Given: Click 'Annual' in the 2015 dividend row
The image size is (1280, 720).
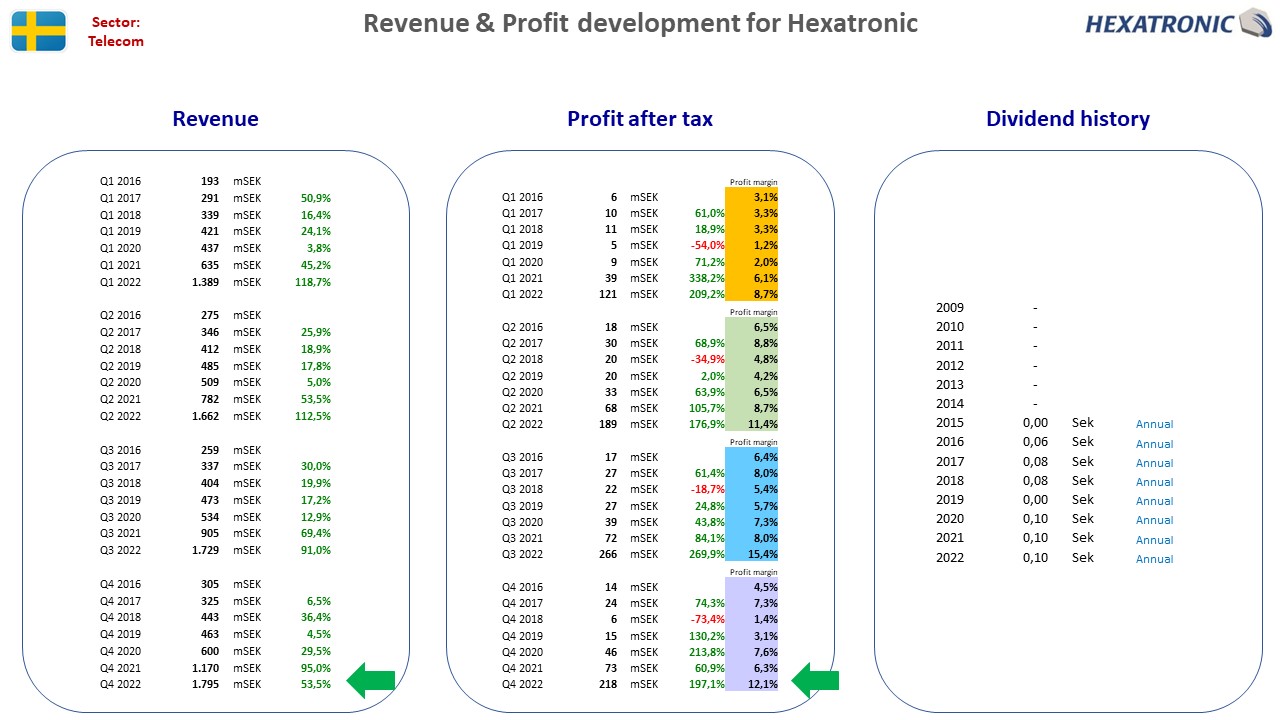Looking at the screenshot, I should (x=1154, y=424).
